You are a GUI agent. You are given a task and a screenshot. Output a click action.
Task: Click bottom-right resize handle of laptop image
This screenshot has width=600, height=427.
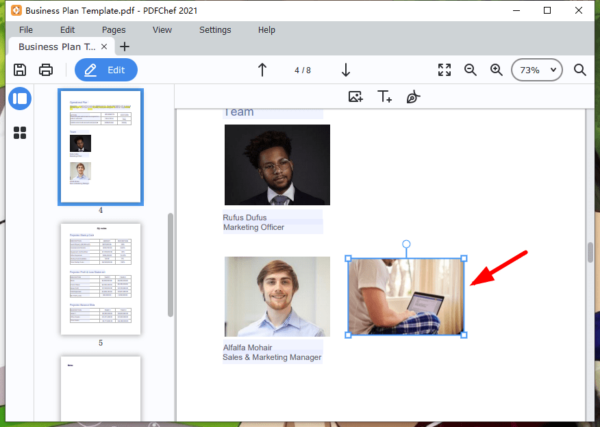click(x=464, y=335)
